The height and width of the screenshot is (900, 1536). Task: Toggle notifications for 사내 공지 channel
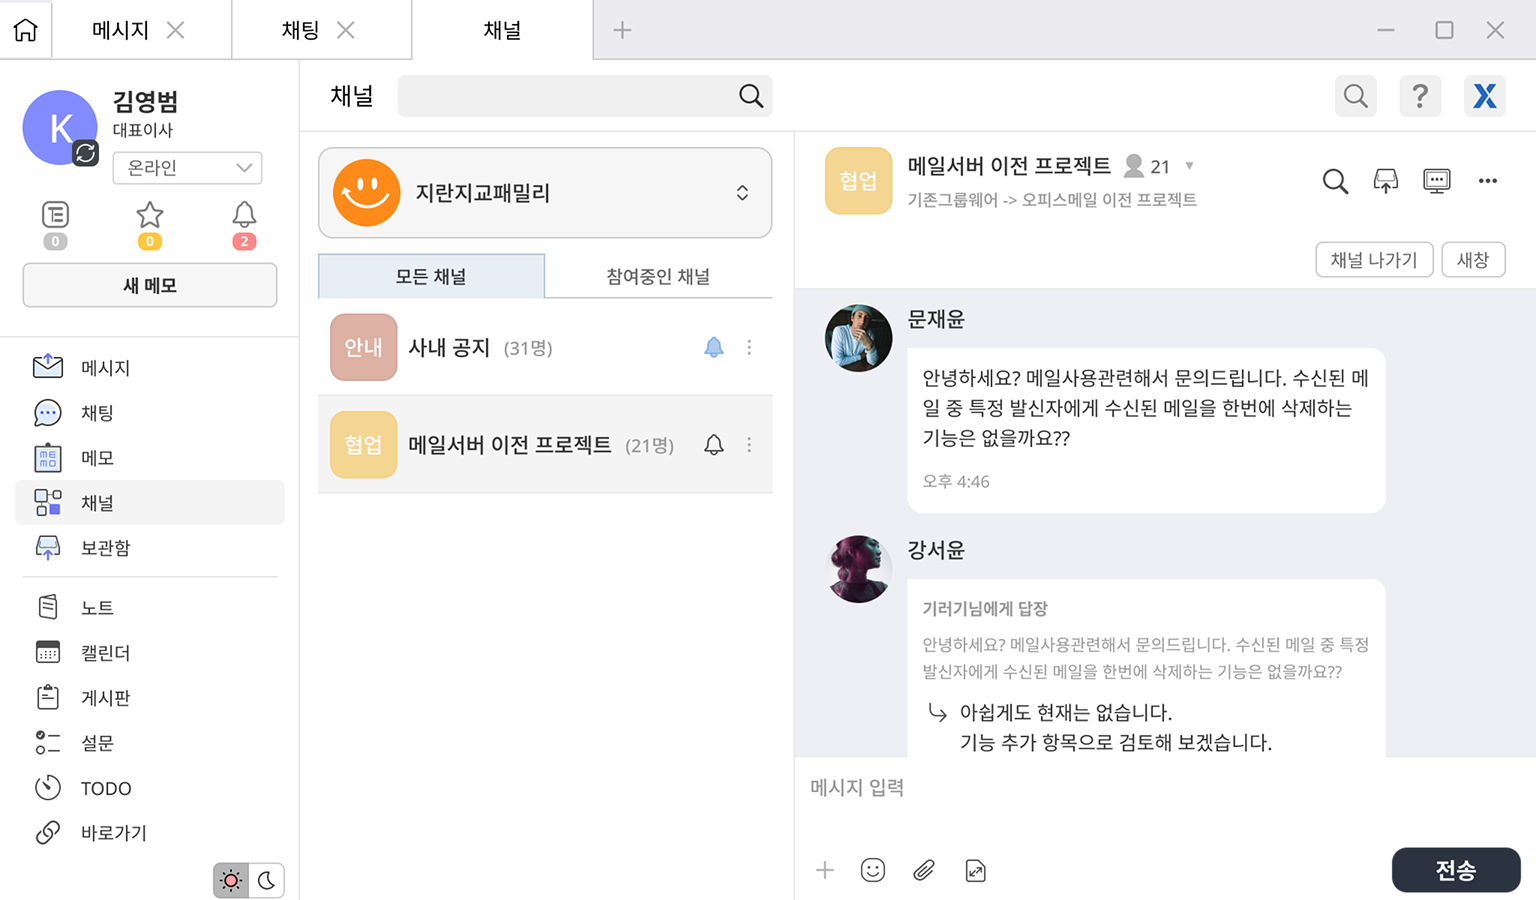pyautogui.click(x=714, y=347)
